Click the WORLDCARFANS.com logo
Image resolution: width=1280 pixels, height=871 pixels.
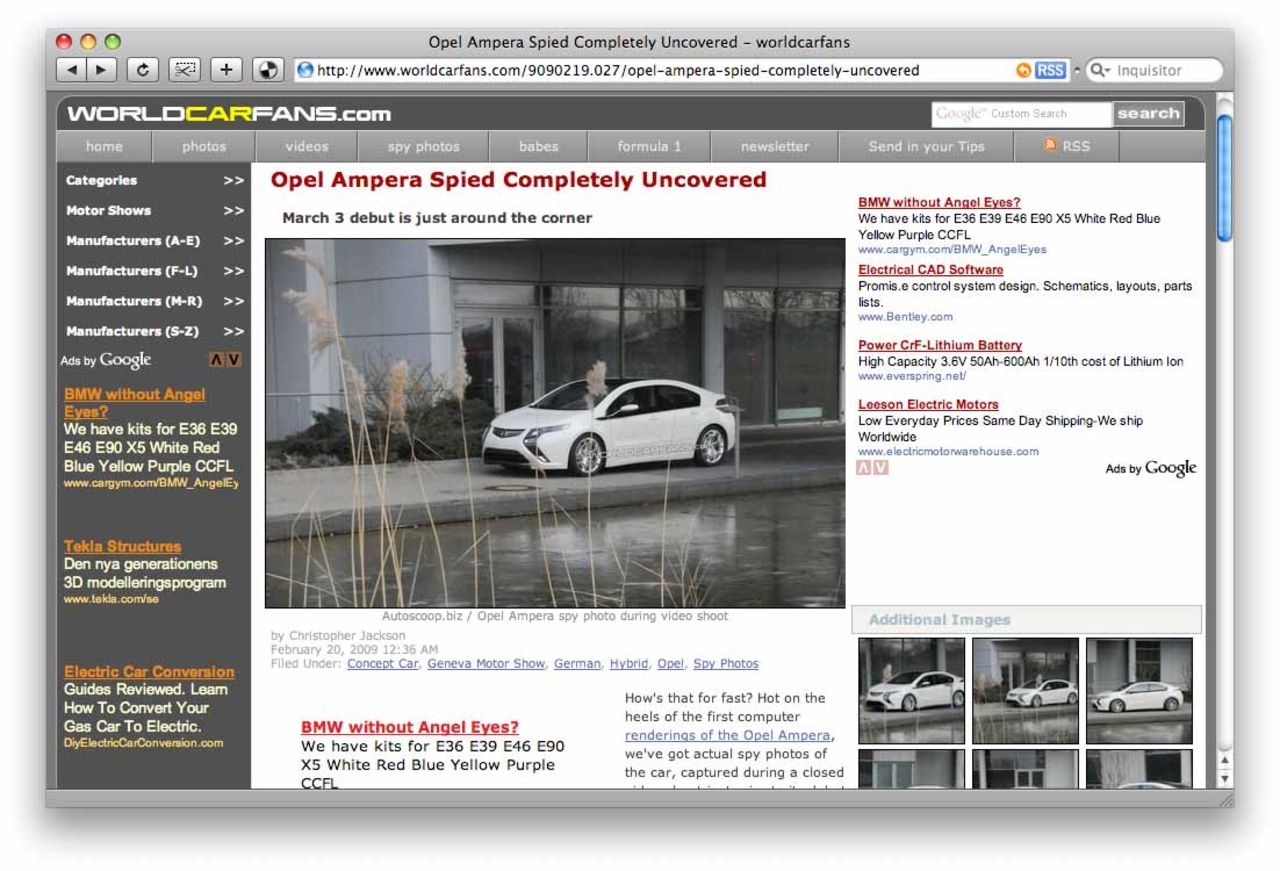[x=230, y=113]
